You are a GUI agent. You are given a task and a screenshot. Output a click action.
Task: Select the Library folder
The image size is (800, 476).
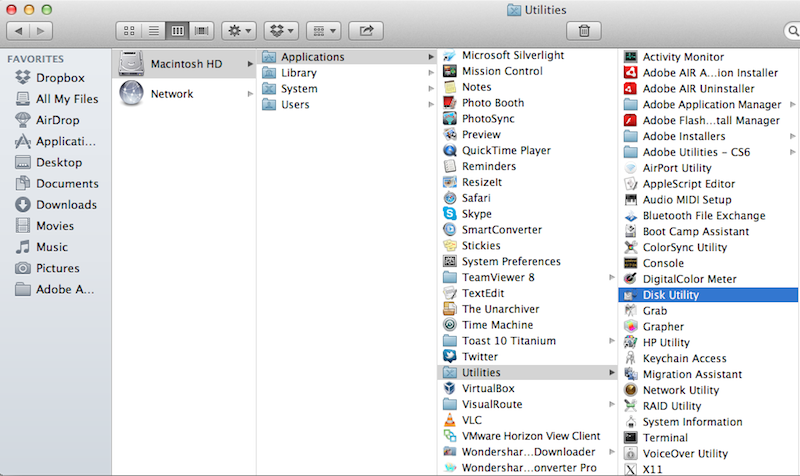click(x=299, y=73)
